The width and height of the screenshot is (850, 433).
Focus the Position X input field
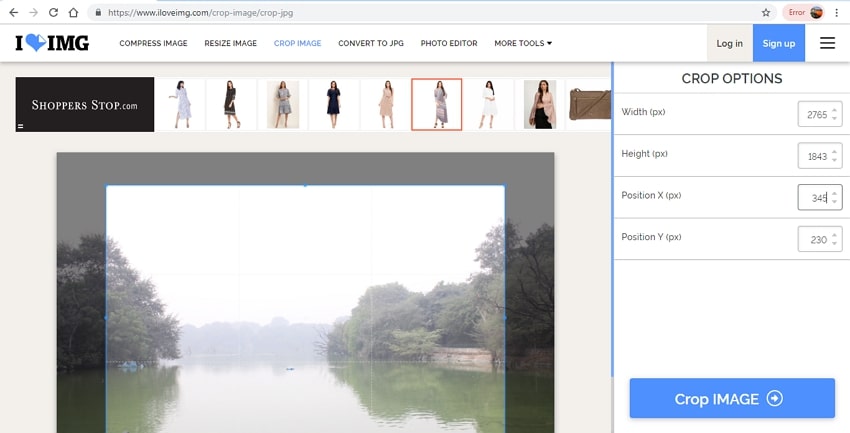point(814,197)
